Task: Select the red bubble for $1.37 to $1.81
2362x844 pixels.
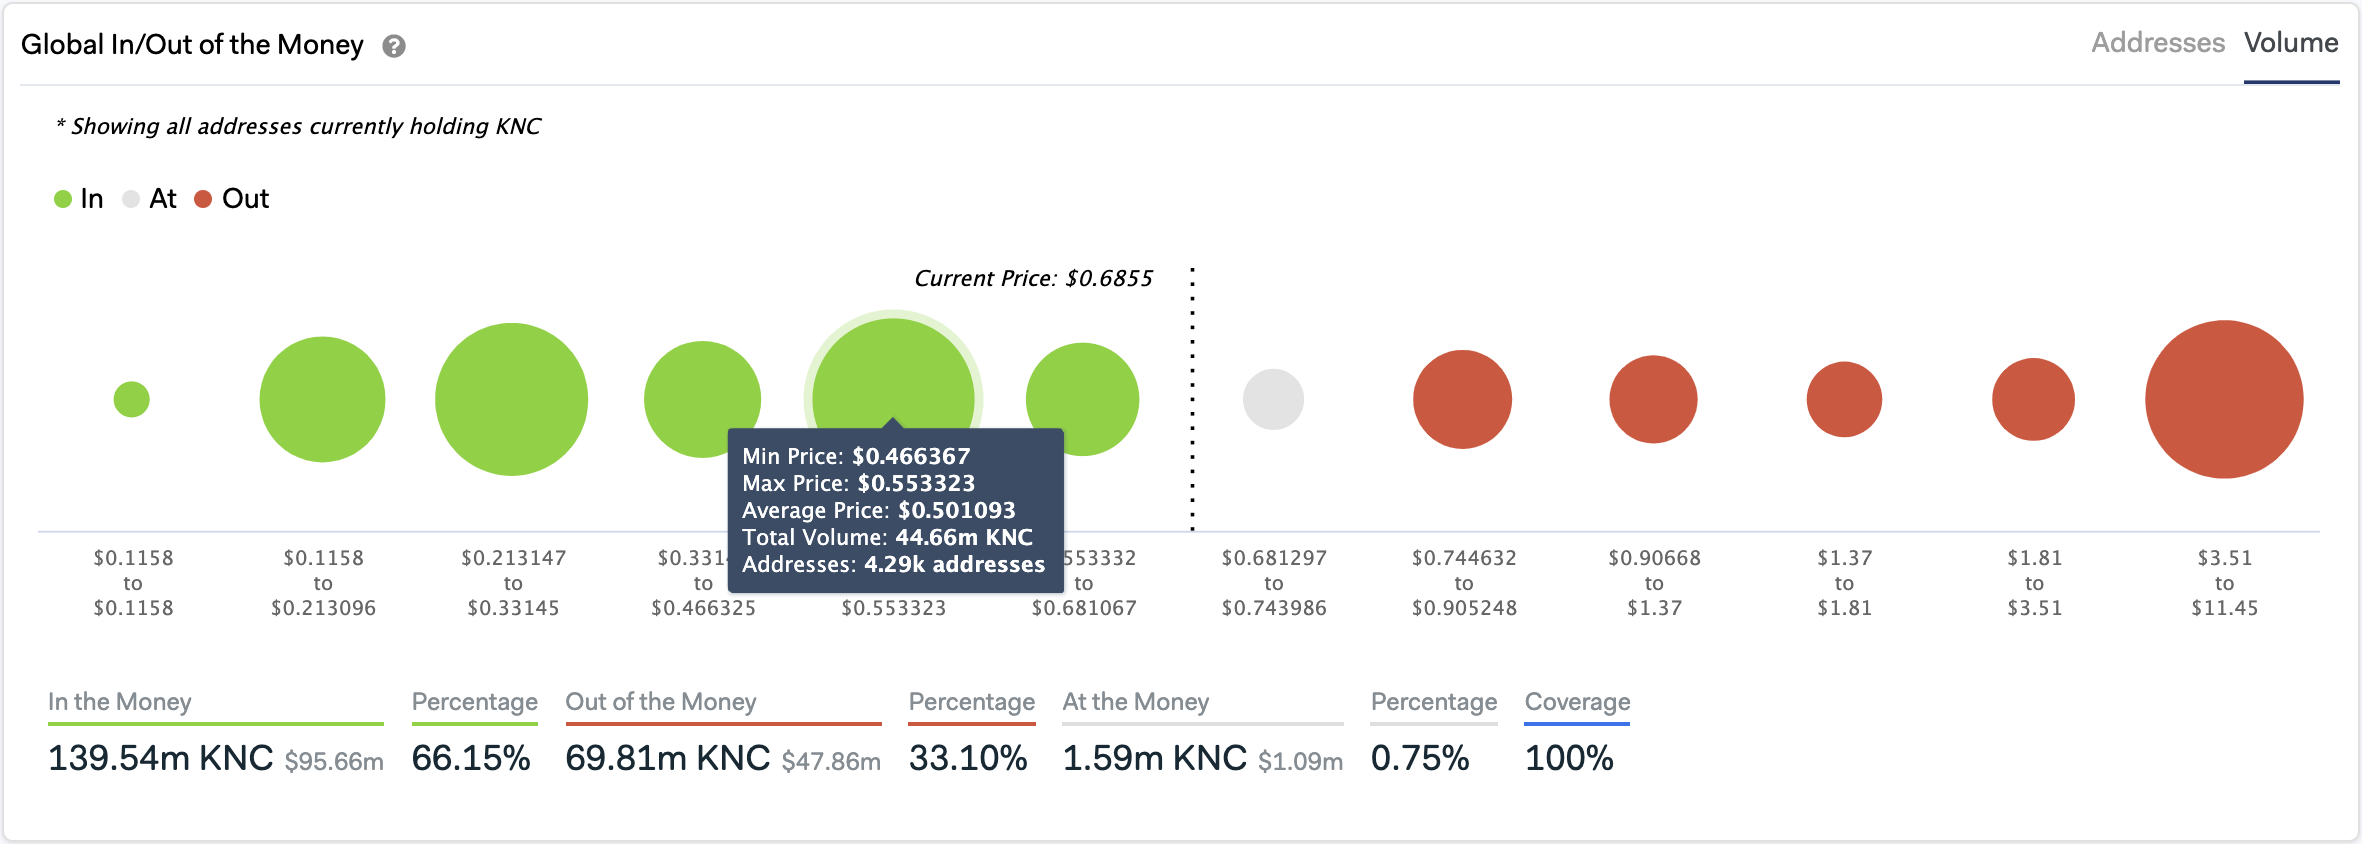Action: pos(1844,399)
